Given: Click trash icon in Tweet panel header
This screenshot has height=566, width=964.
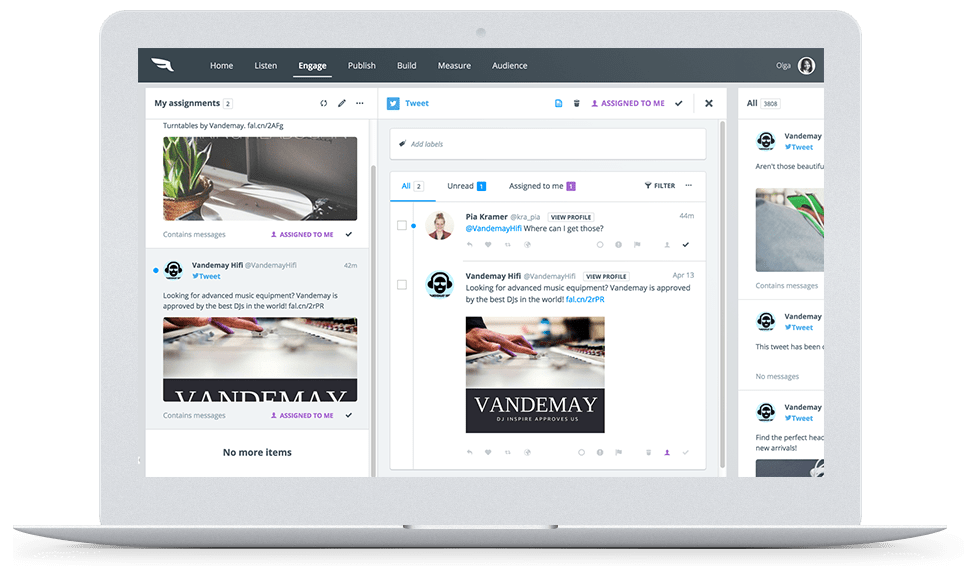Looking at the screenshot, I should coord(577,103).
